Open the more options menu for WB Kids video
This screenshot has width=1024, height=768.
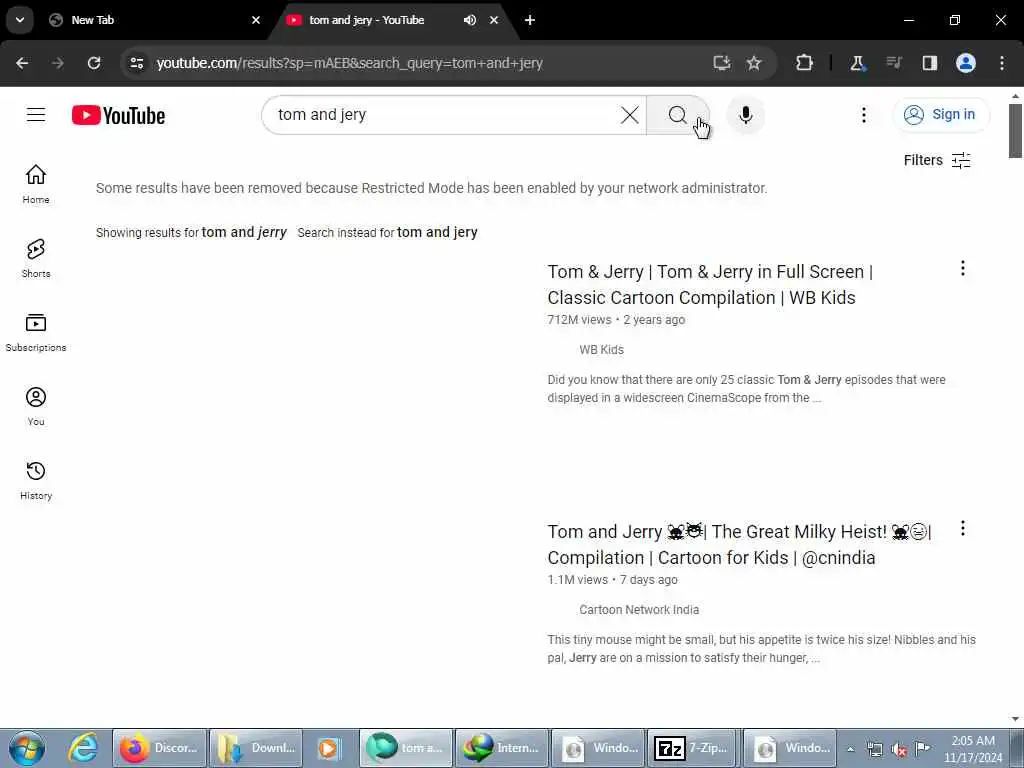[x=963, y=268]
